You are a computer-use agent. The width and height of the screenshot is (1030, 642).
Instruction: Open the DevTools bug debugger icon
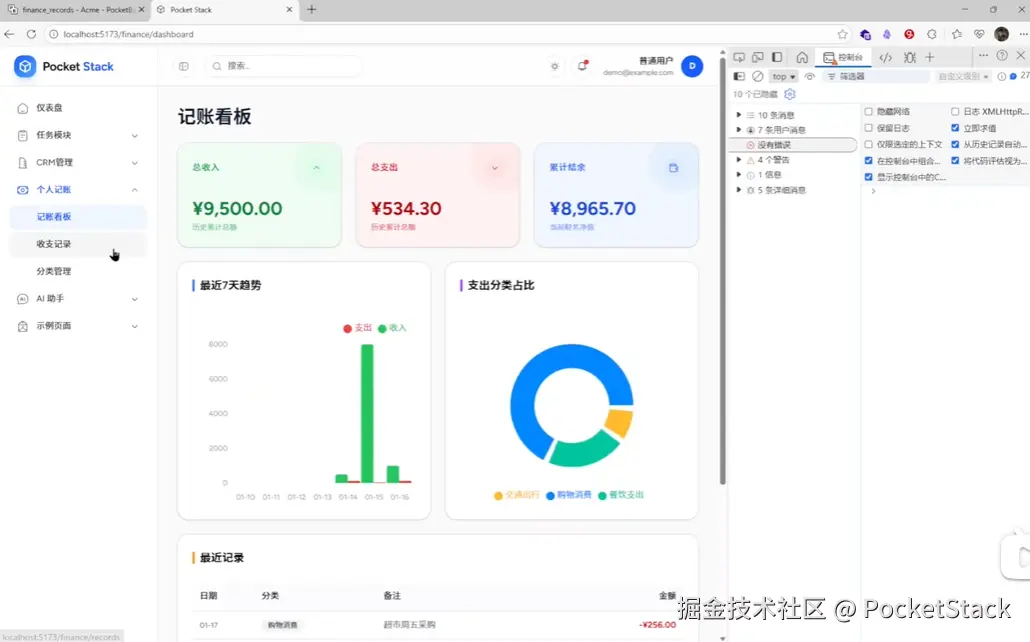click(x=910, y=57)
